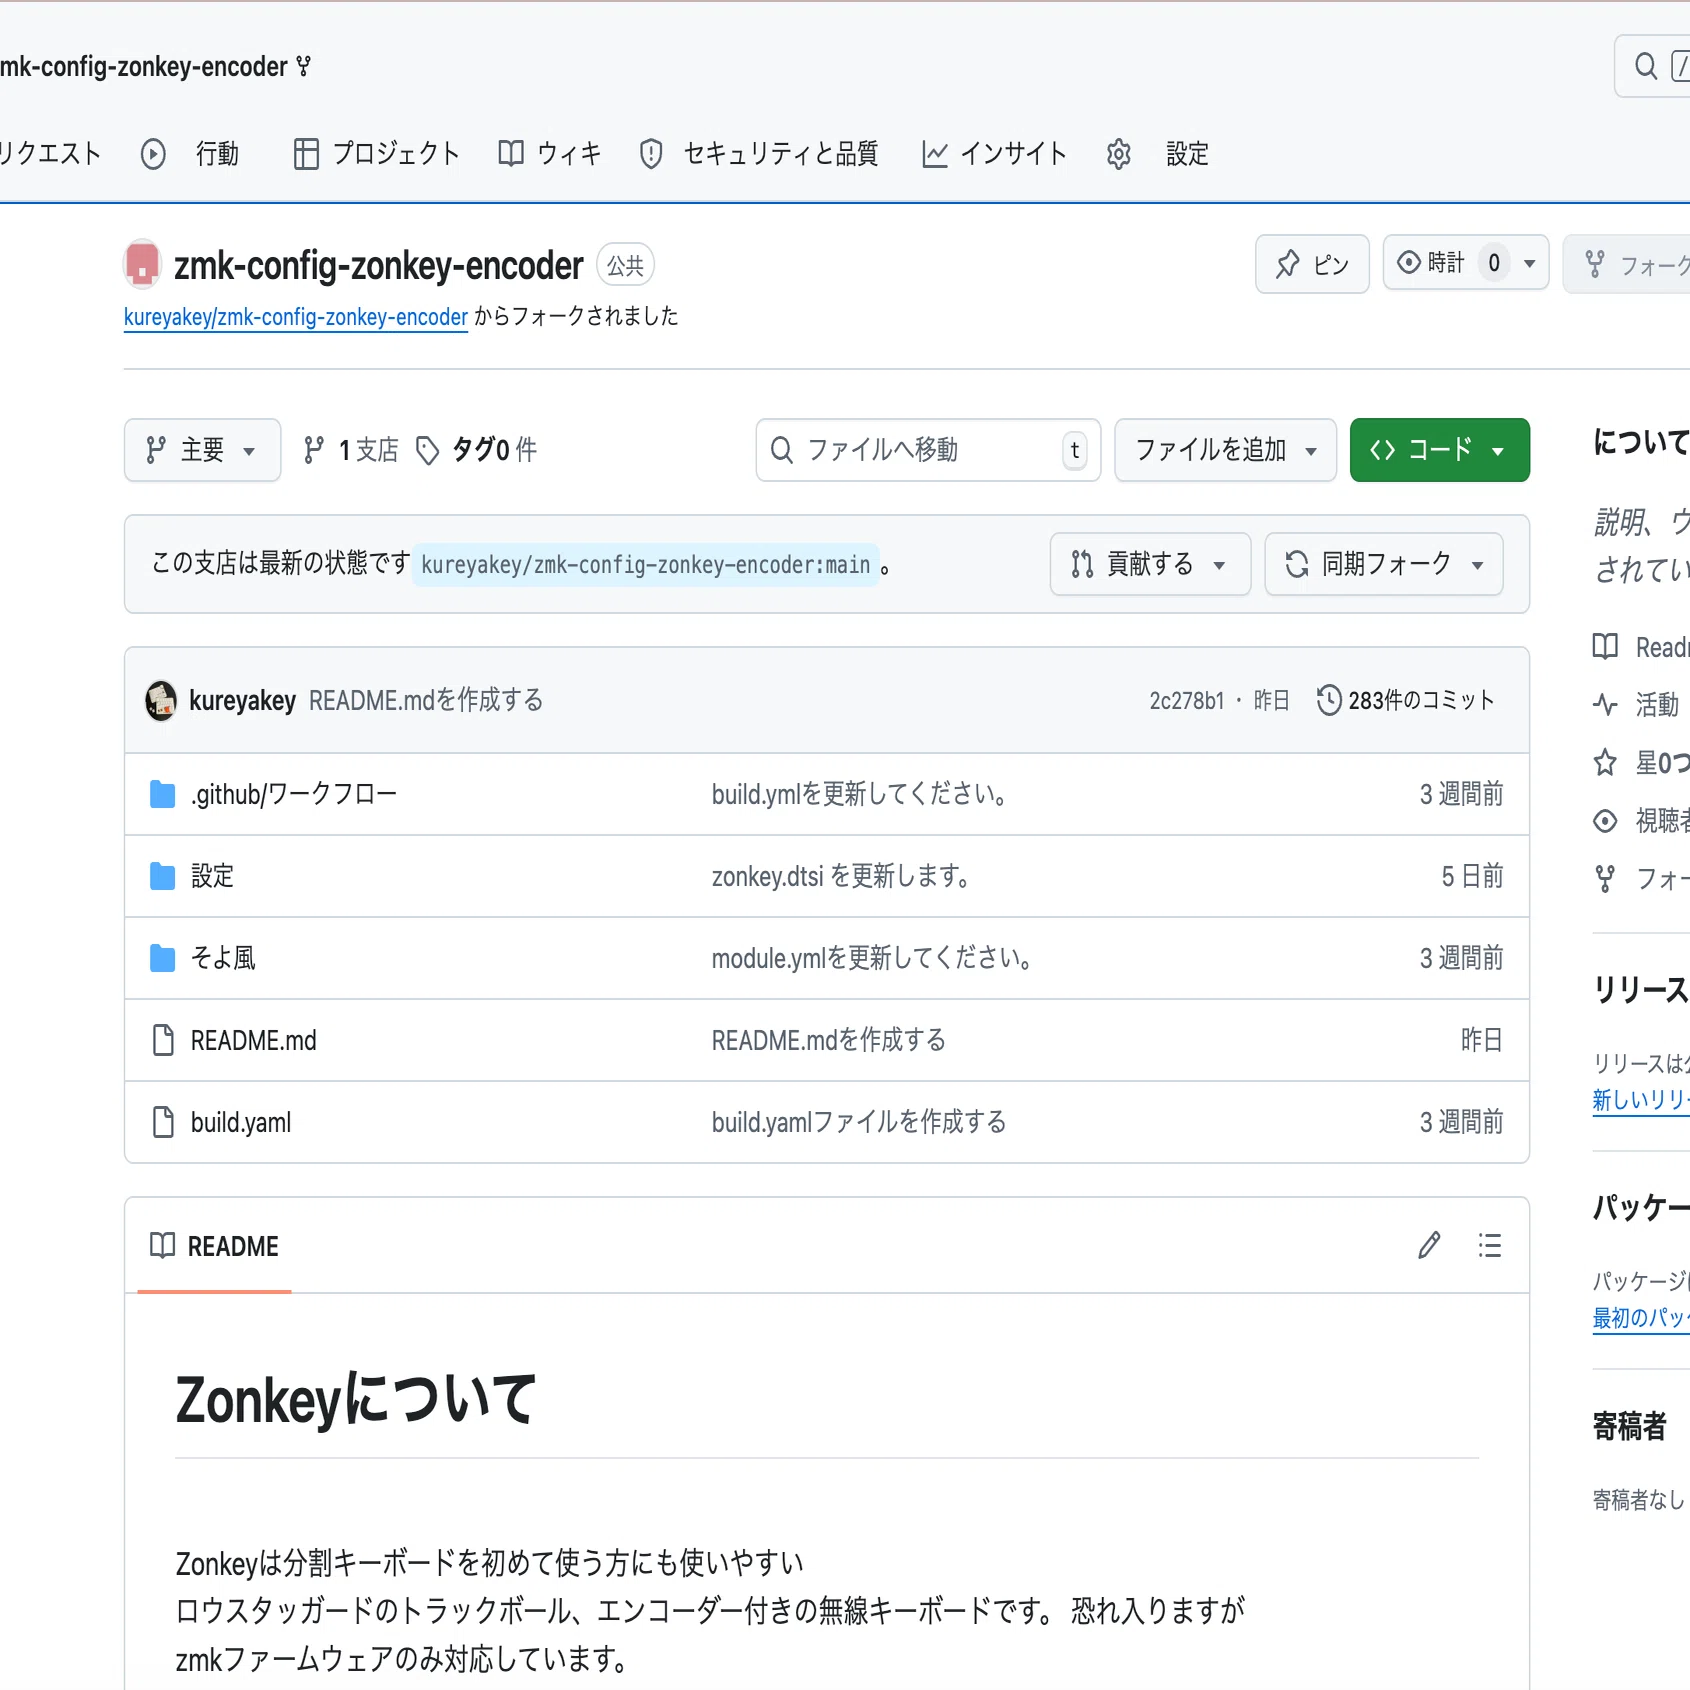Focus the ファイルへ移動 search field
The image size is (1690, 1690).
(928, 450)
